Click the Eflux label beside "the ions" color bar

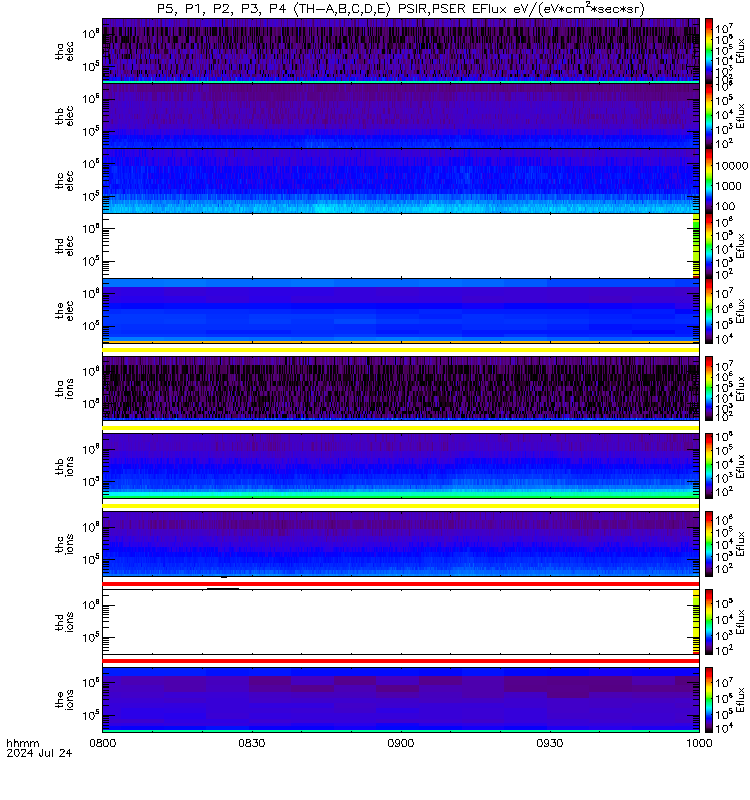[x=741, y=699]
